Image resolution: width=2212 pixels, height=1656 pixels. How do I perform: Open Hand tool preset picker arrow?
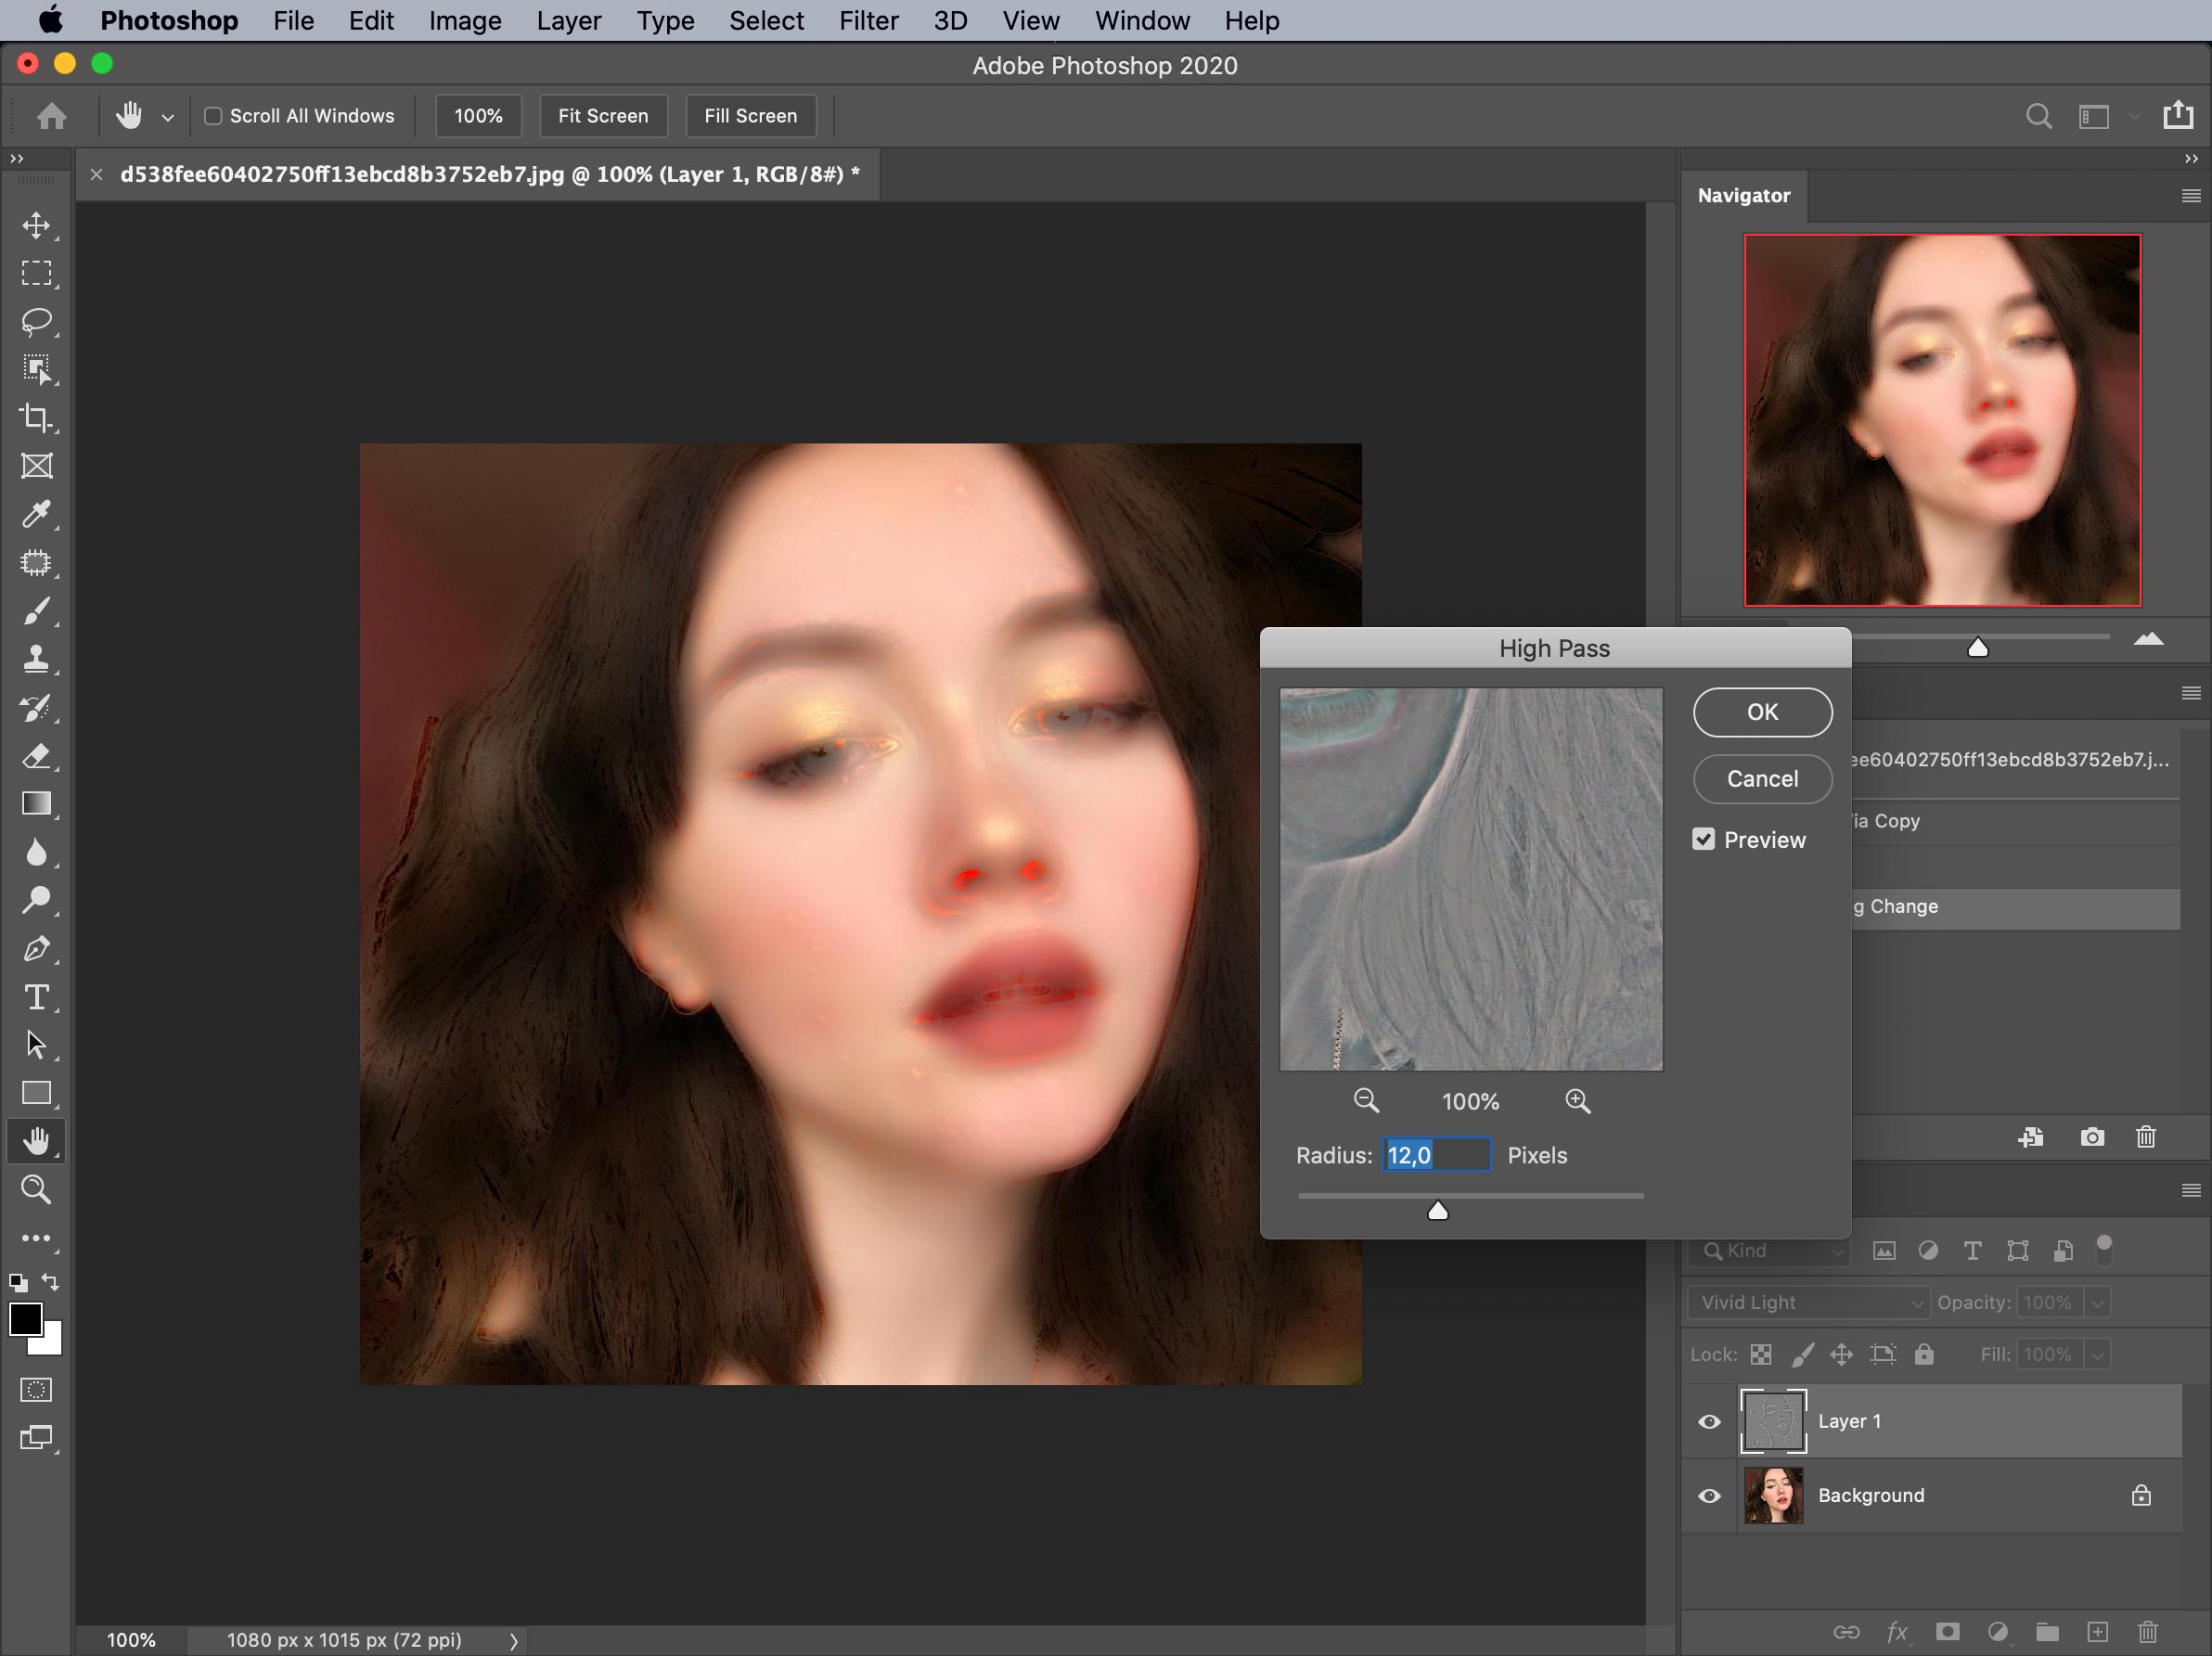[168, 117]
